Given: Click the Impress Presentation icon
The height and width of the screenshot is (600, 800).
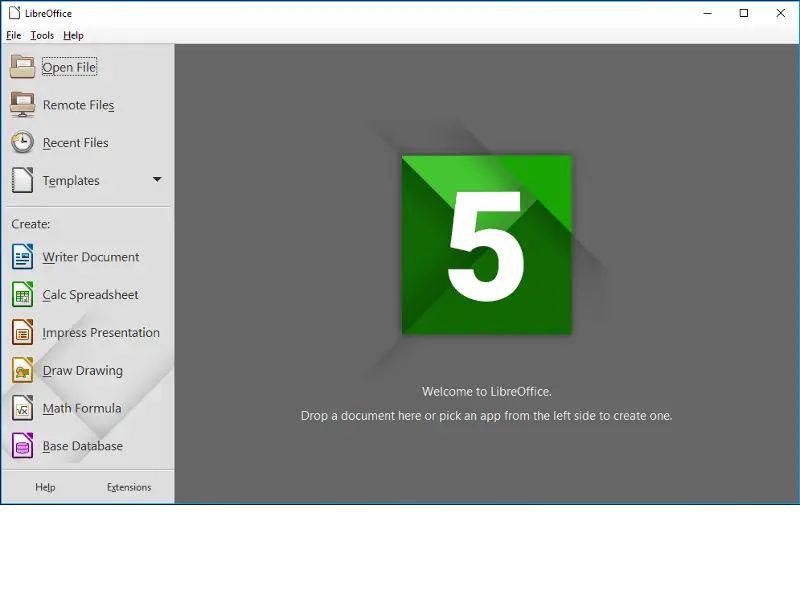Looking at the screenshot, I should [22, 332].
